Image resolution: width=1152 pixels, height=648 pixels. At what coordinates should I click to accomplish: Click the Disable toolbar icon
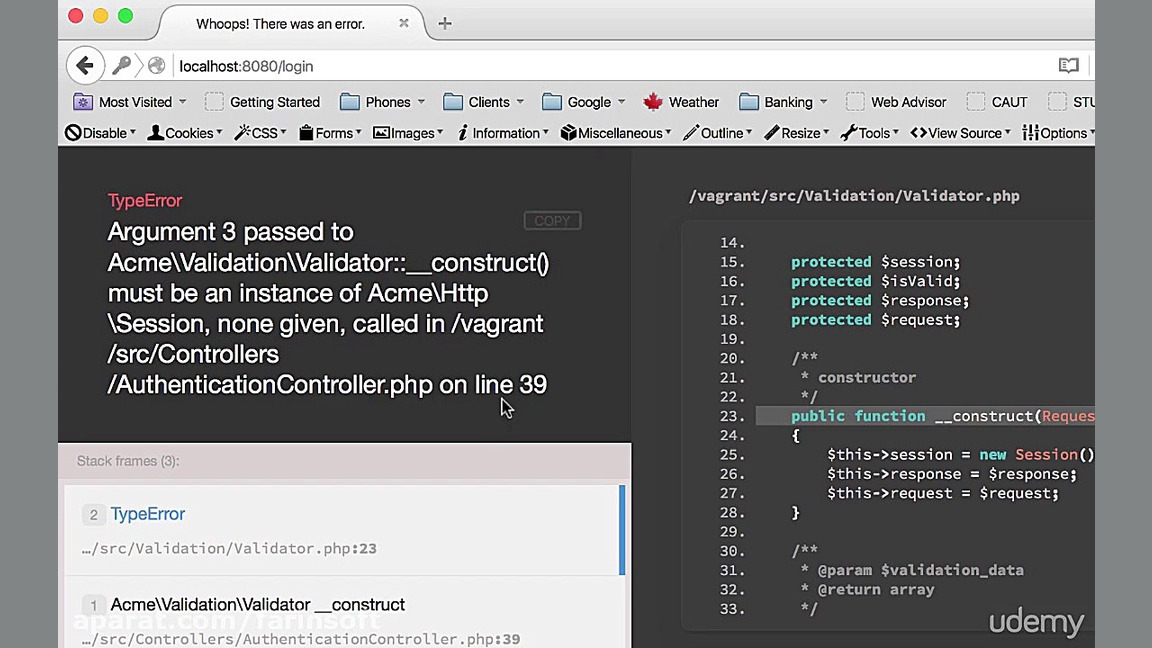(73, 133)
